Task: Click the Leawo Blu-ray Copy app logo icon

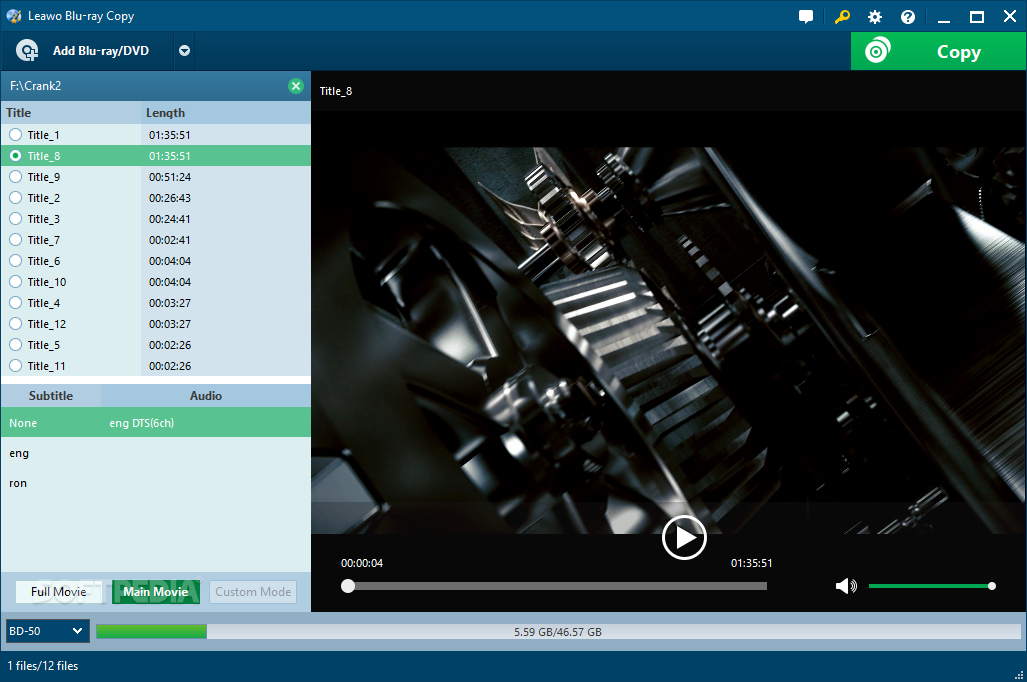Action: point(14,16)
